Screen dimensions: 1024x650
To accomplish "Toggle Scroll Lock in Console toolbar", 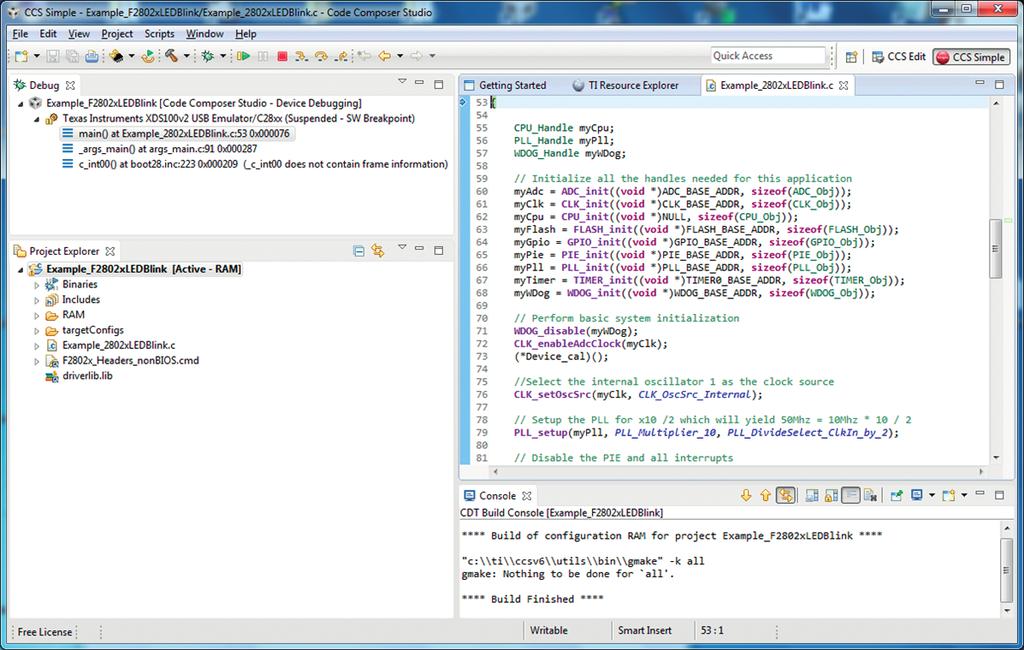I will (x=831, y=496).
